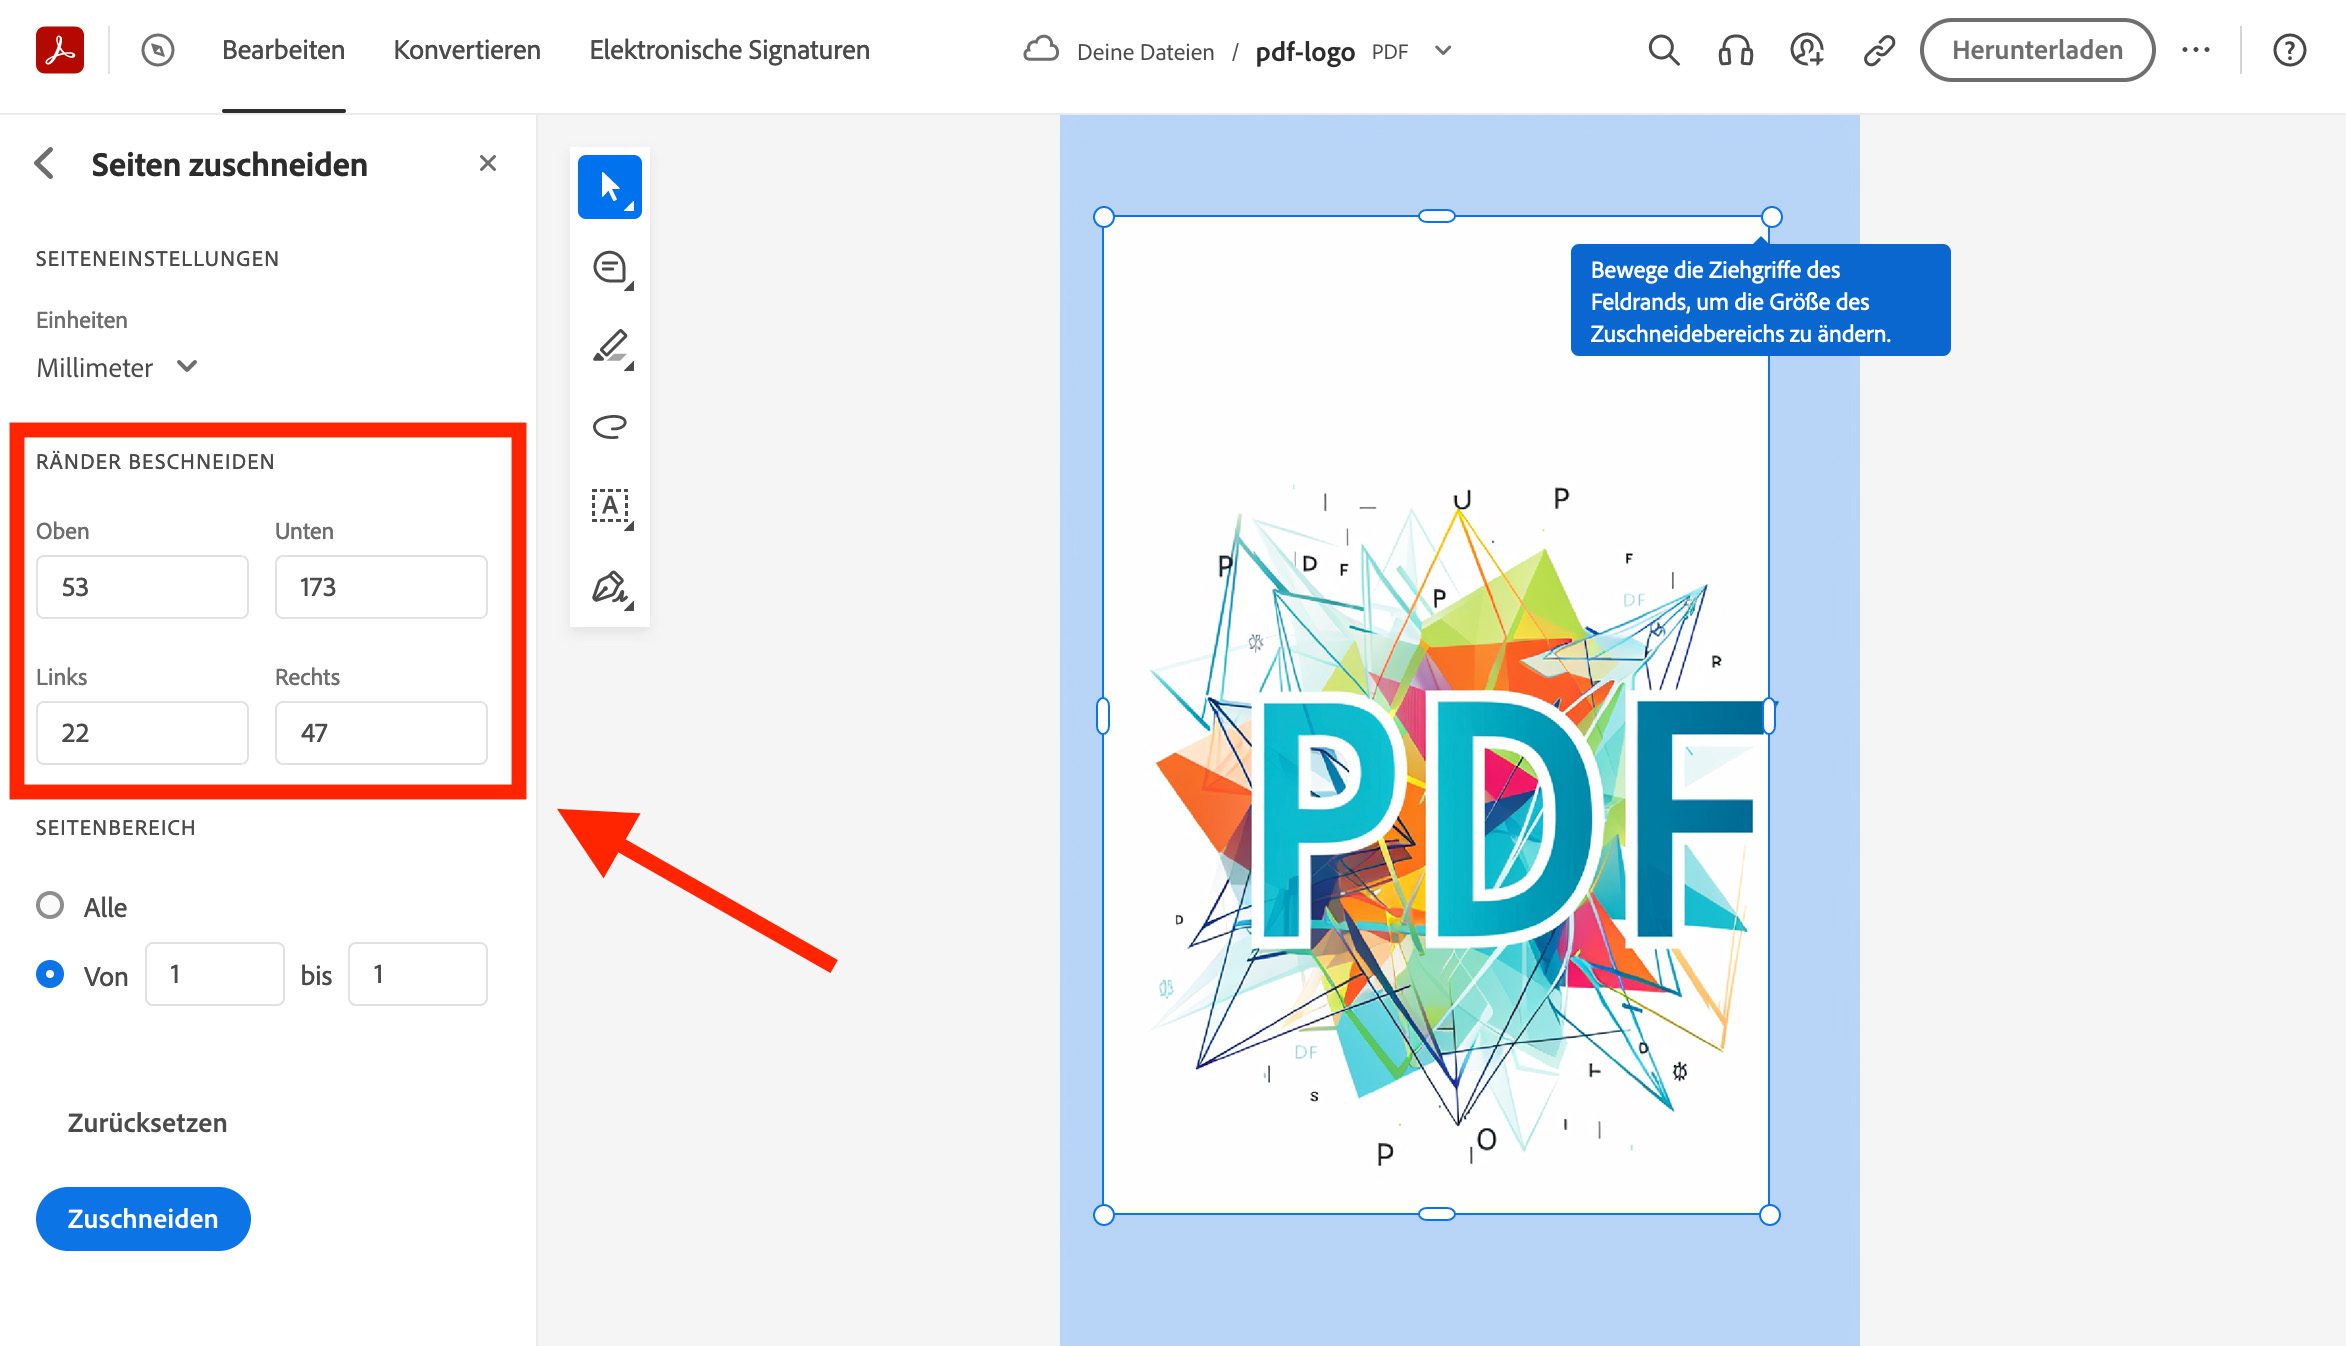Open the fill and sign pen tool
2346x1346 pixels.
pos(609,587)
